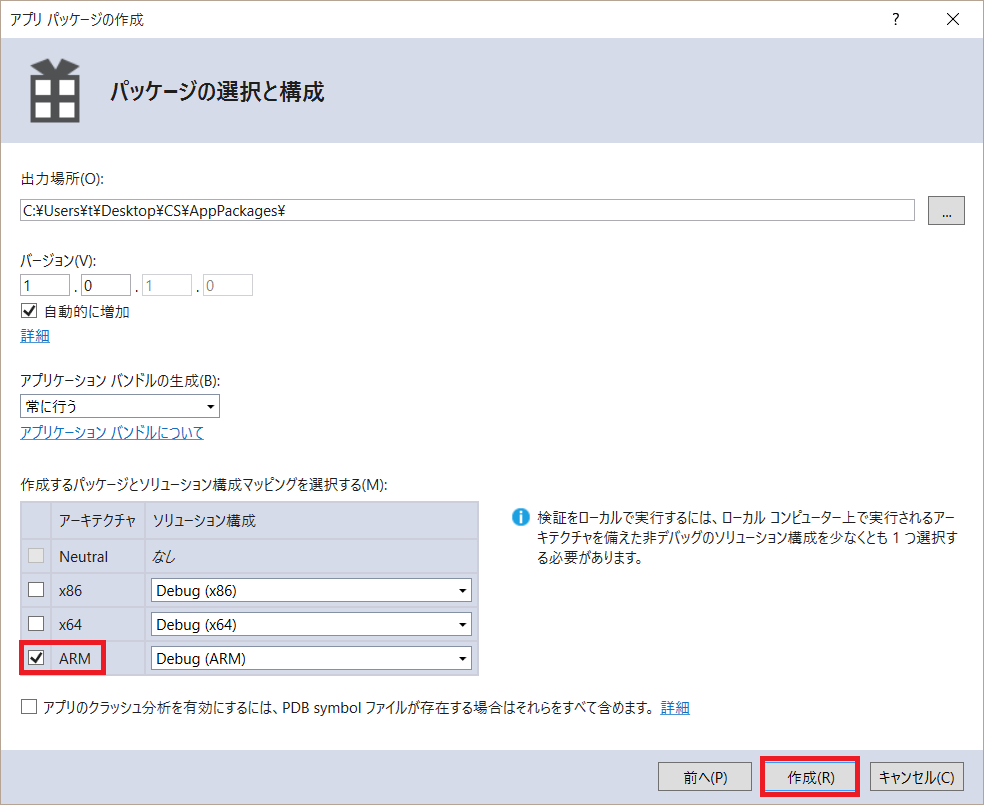Open the Debug (ARM) configuration dropdown
This screenshot has width=984, height=805.
click(x=311, y=658)
